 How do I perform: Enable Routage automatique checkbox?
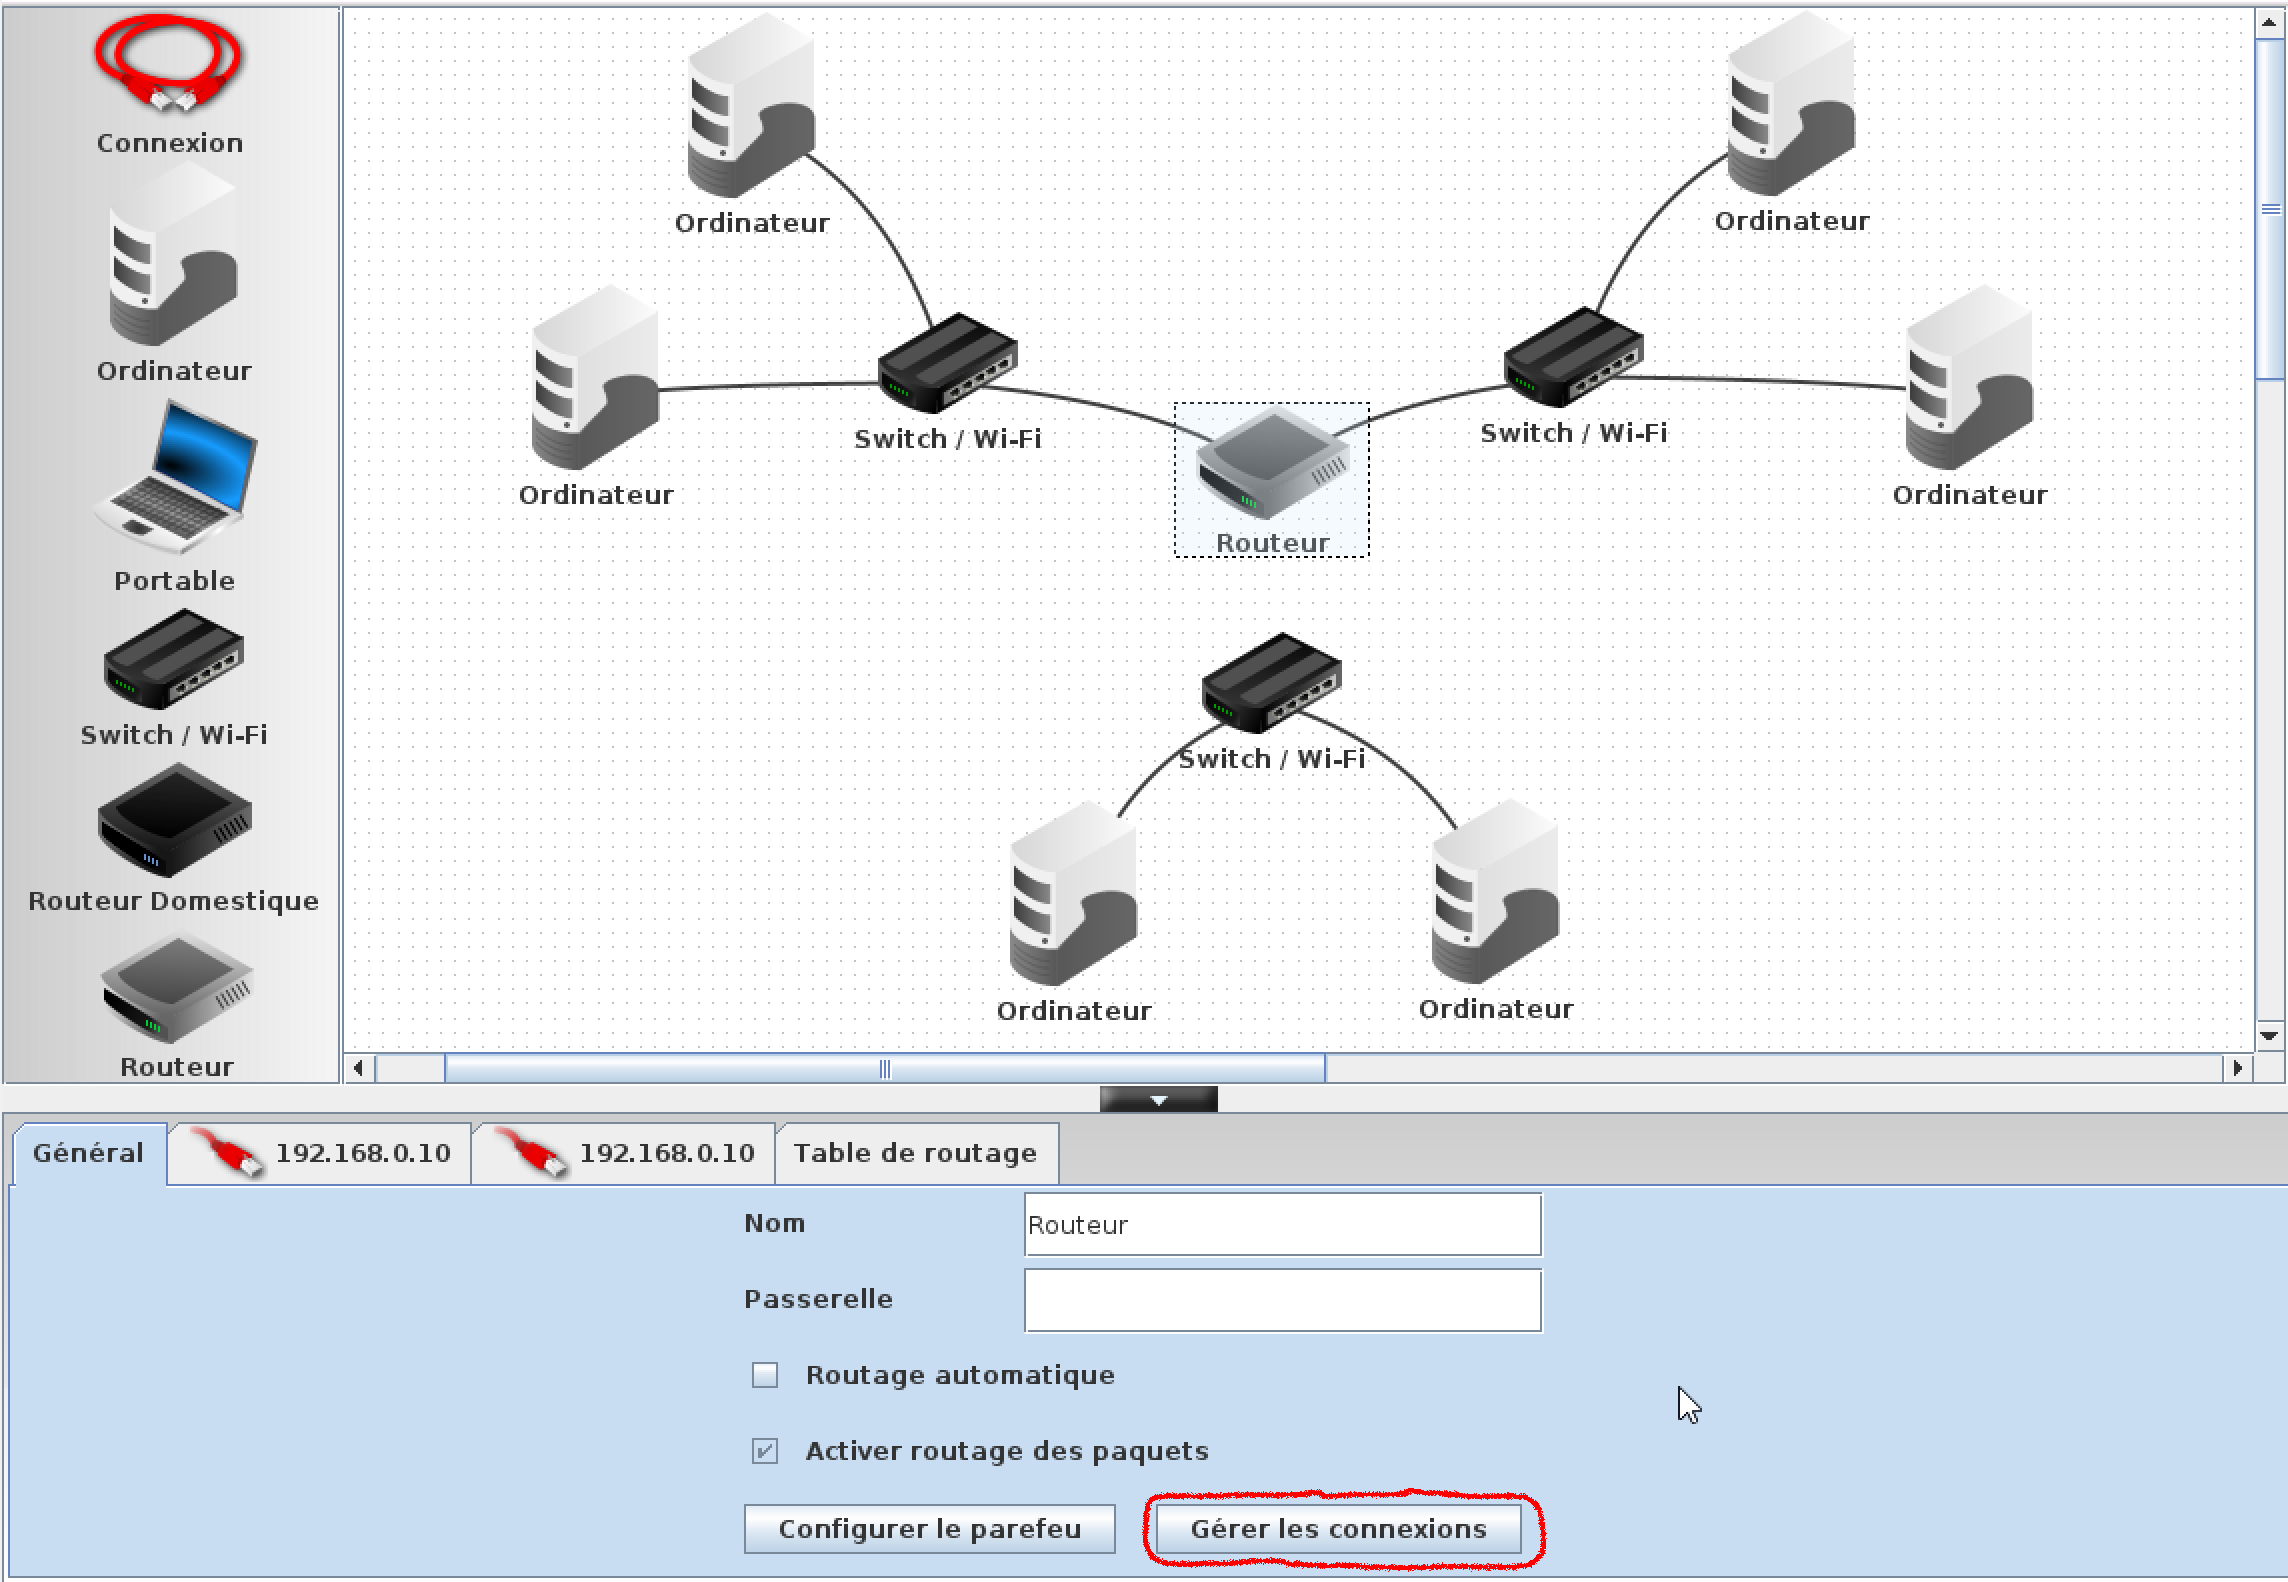pos(765,1375)
